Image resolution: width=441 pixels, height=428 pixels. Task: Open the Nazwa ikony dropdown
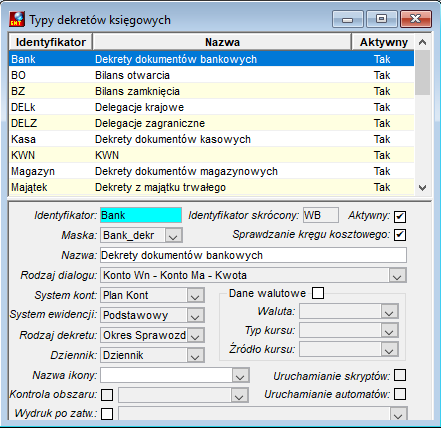coord(240,376)
